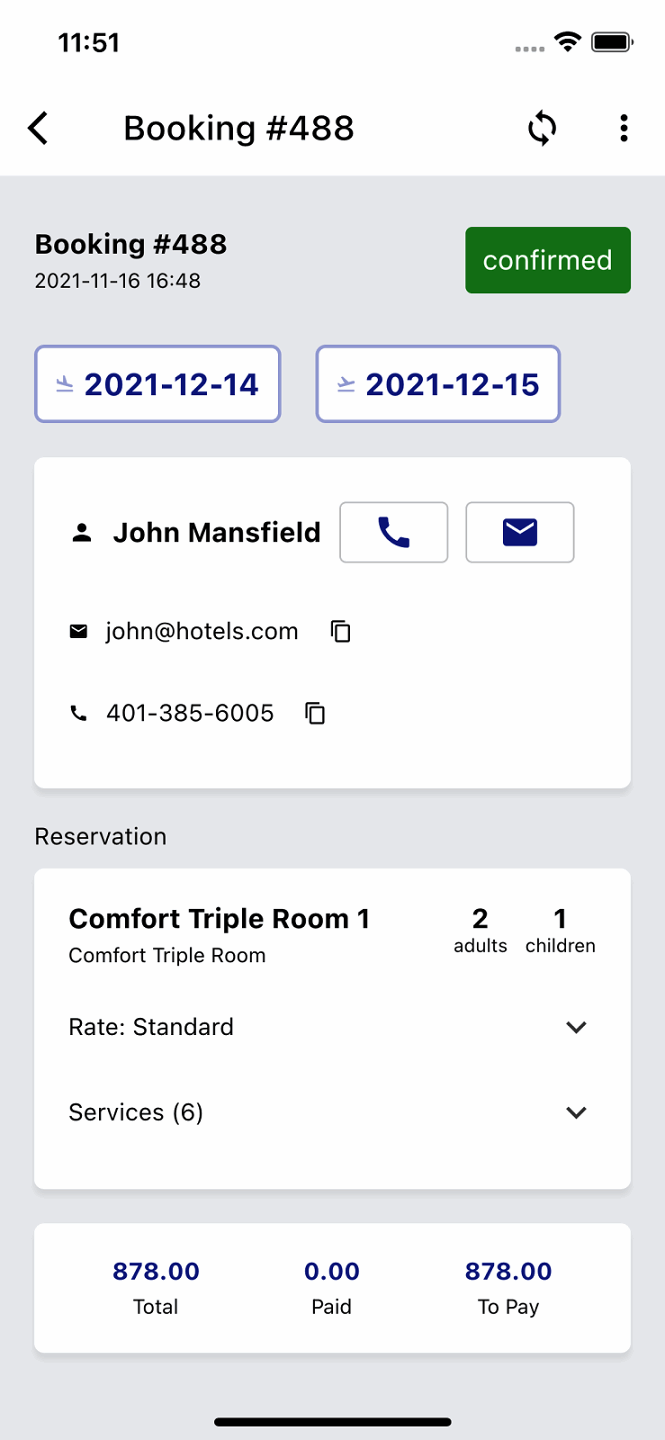Tap the 878.00 To Pay amount
Viewport: 665px width, 1440px height.
point(508,1272)
